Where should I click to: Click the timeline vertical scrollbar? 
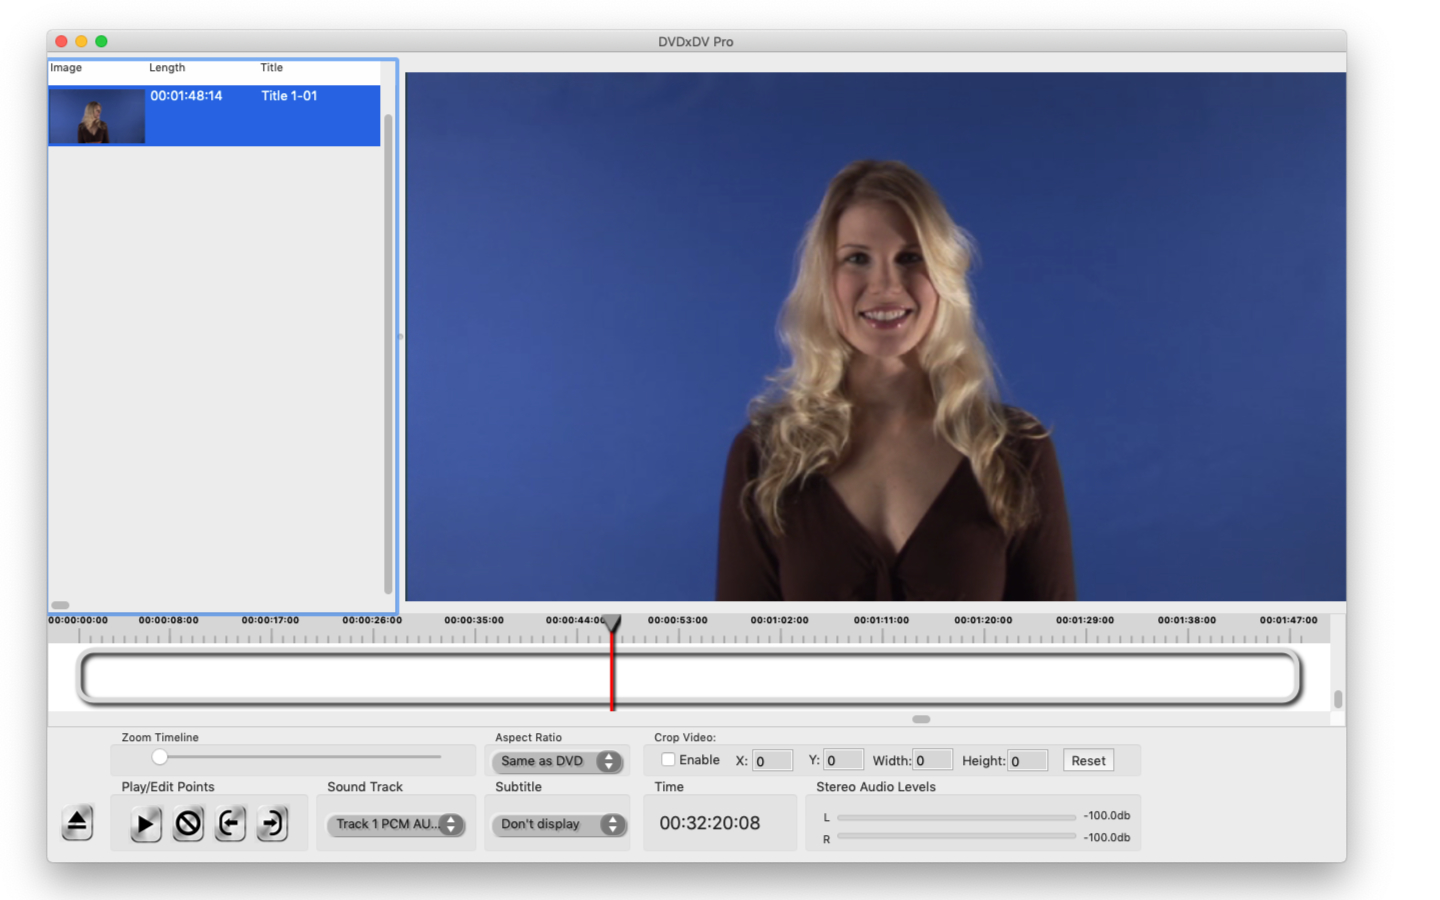1338,698
